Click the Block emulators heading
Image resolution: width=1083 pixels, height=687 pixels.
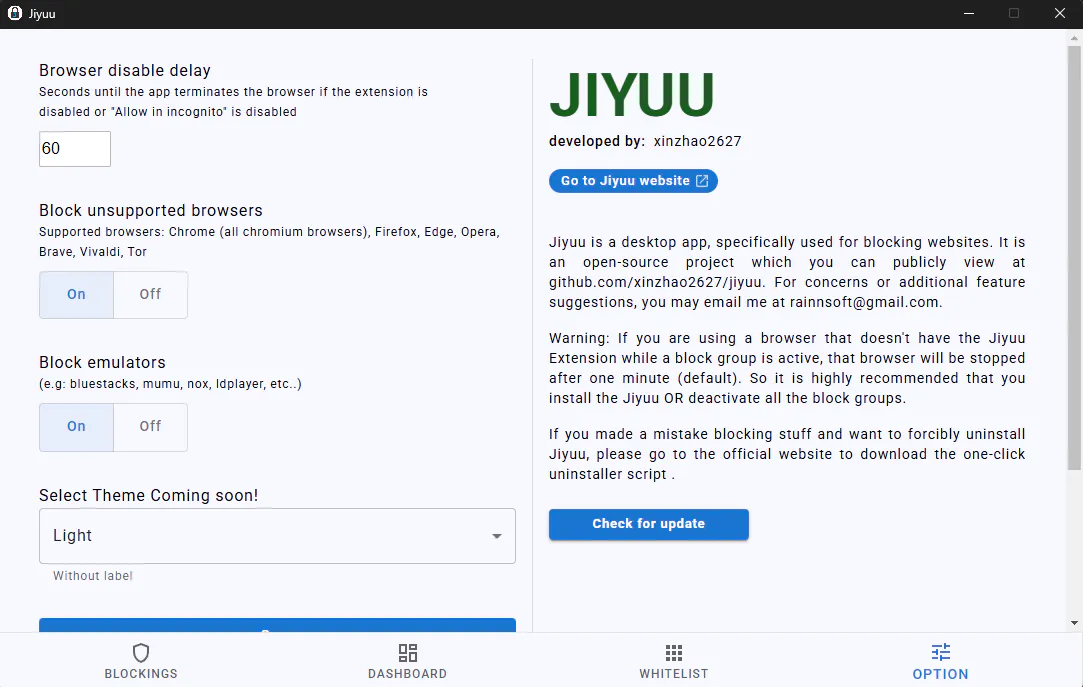(102, 362)
